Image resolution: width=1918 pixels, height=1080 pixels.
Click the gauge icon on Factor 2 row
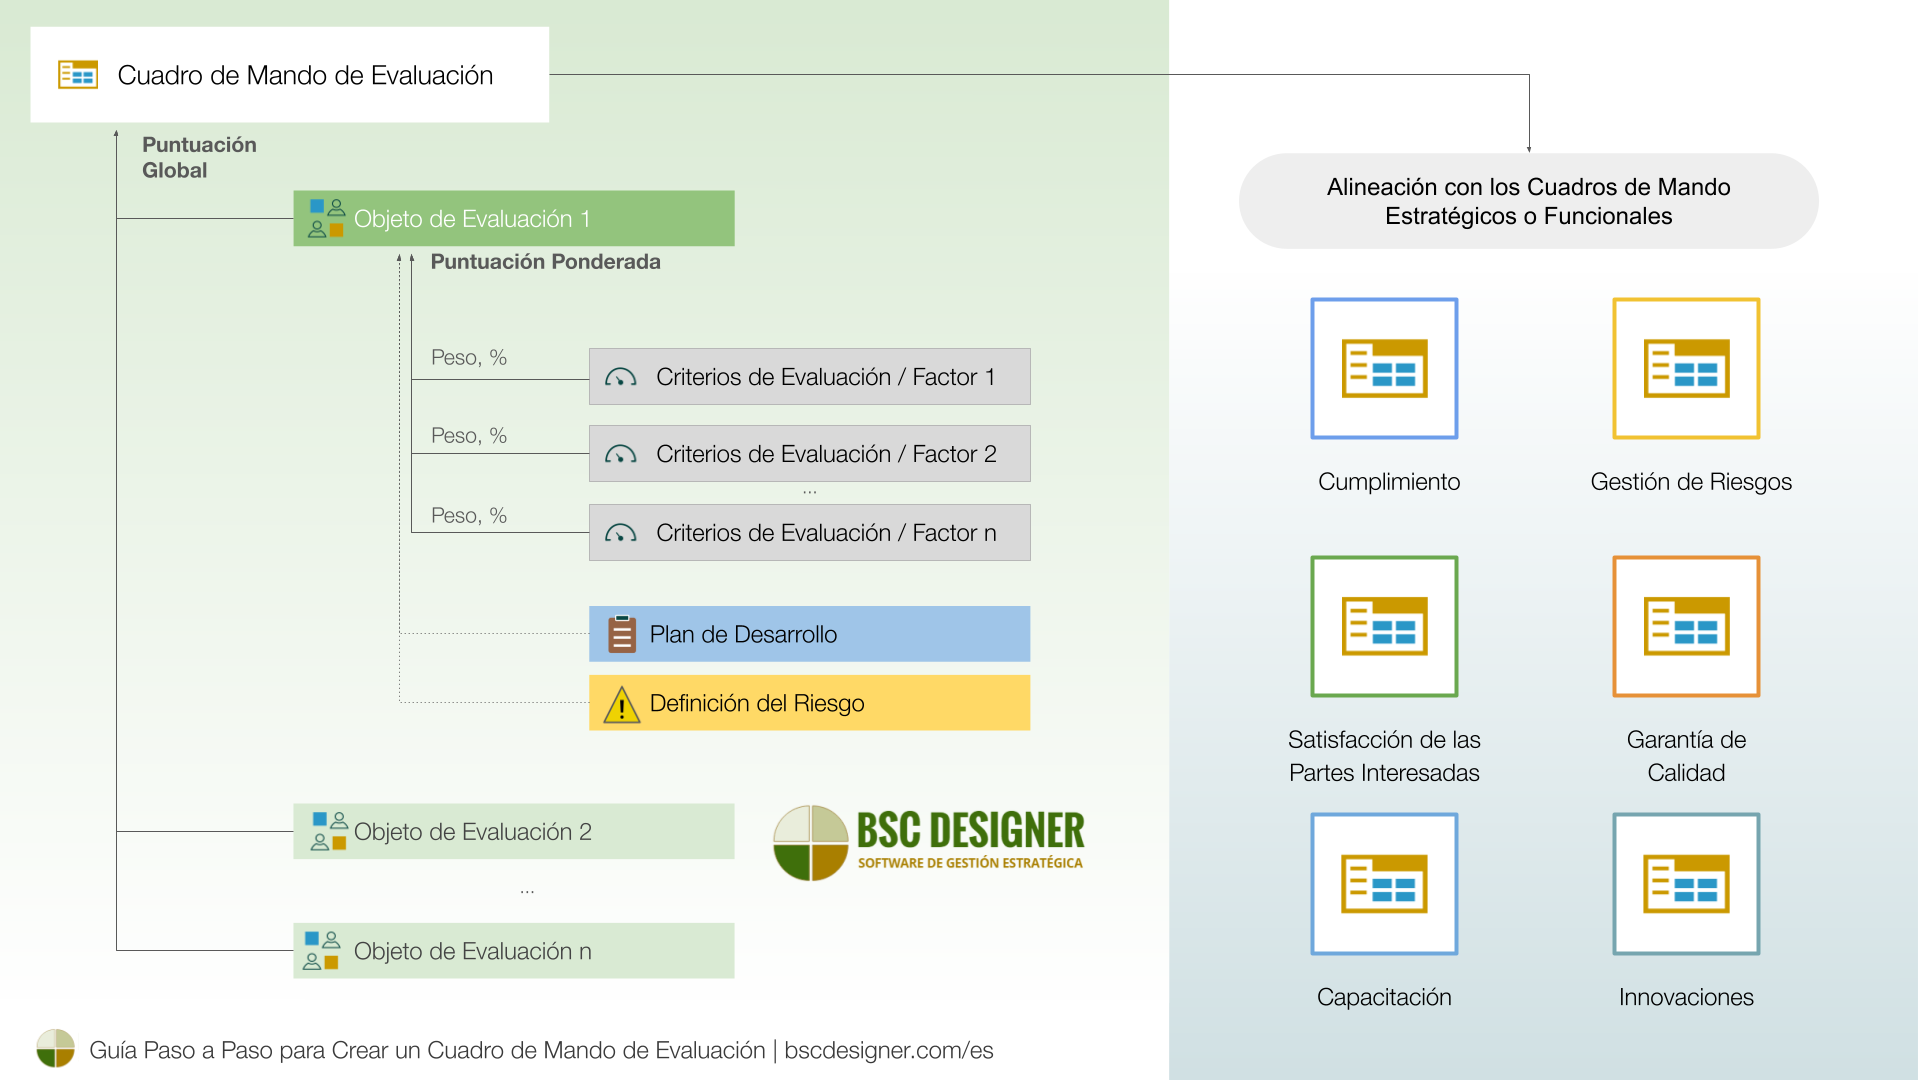pos(621,455)
